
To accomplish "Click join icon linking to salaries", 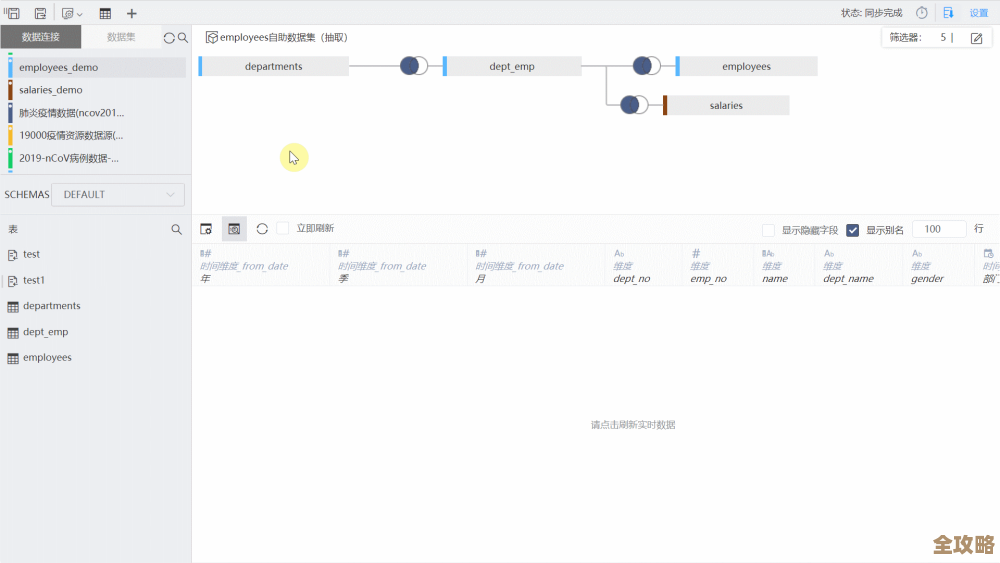I will 634,105.
